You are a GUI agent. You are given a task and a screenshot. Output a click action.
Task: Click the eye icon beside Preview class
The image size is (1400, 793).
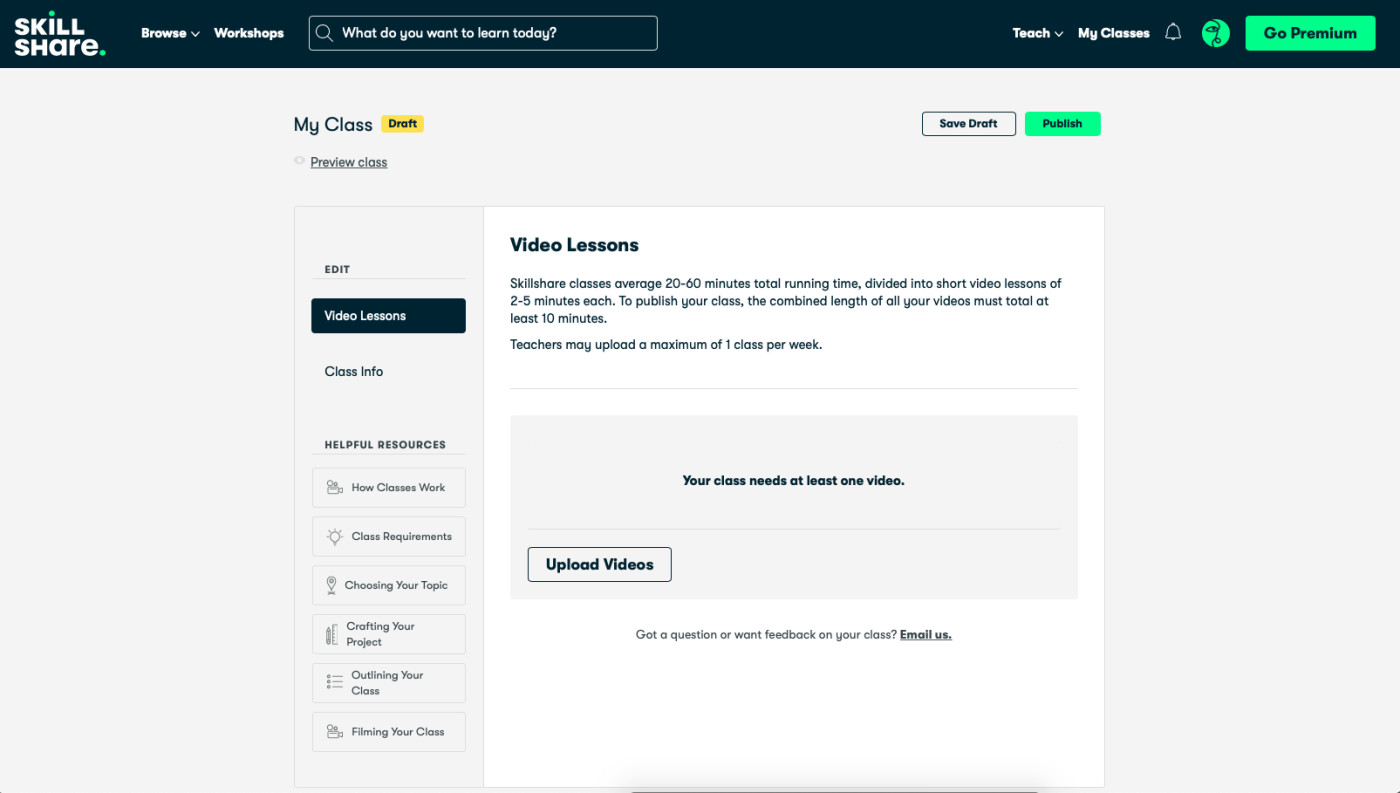pyautogui.click(x=299, y=161)
